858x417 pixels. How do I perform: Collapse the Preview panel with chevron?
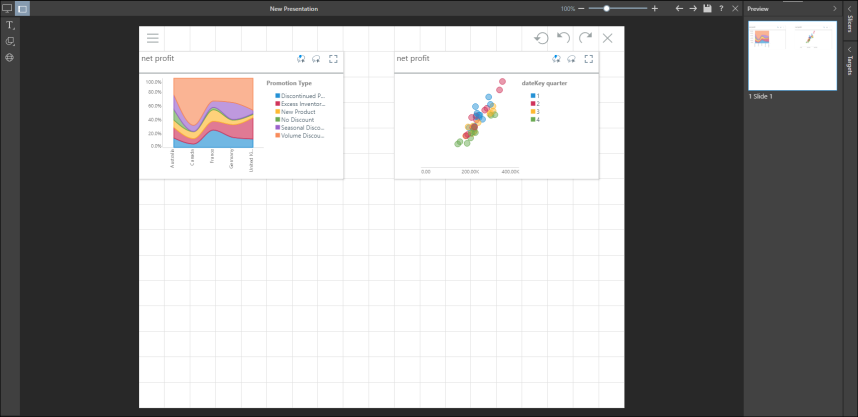tap(834, 8)
